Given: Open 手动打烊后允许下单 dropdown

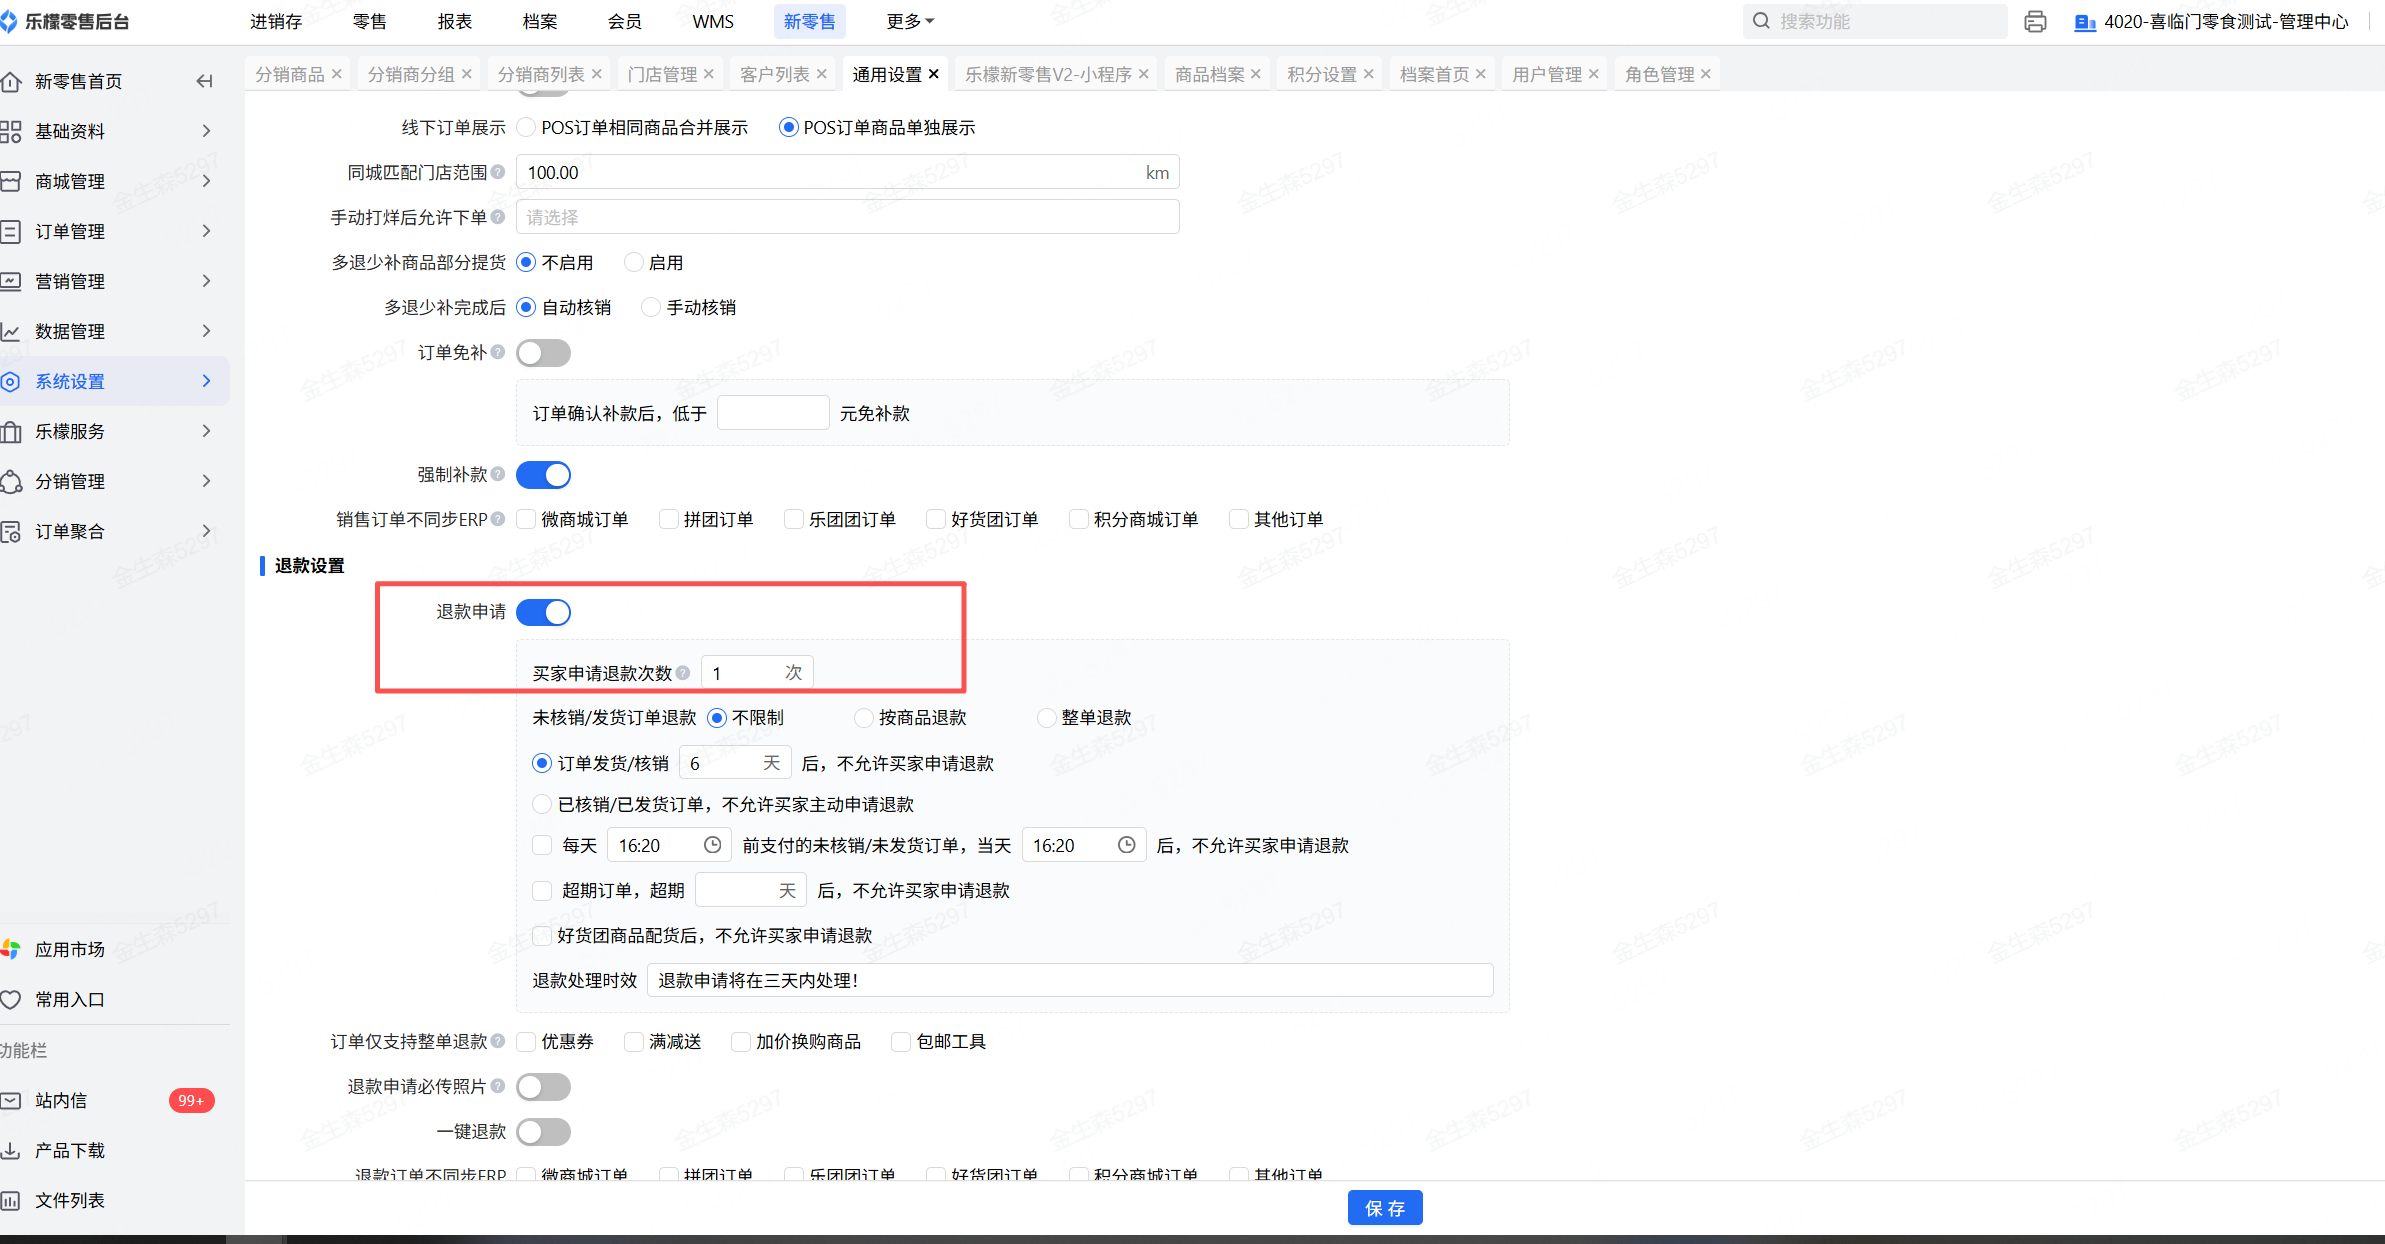Looking at the screenshot, I should click(847, 217).
